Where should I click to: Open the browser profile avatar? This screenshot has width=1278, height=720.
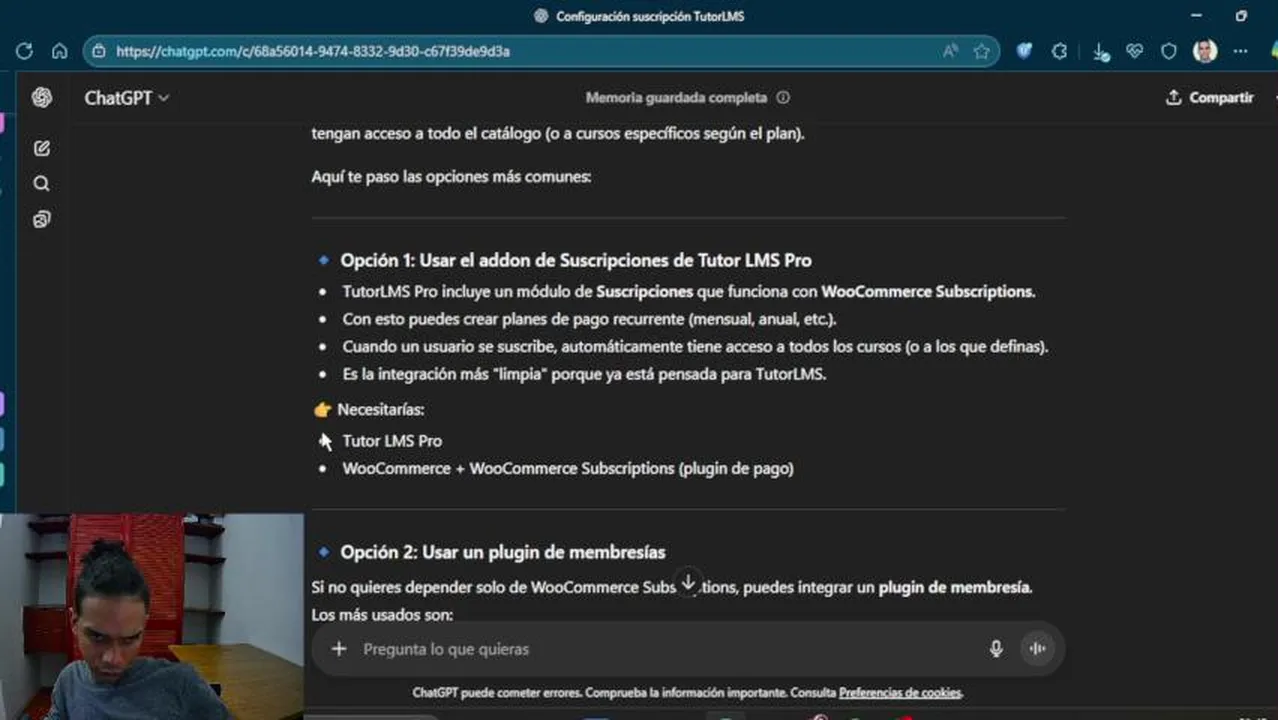pos(1205,51)
